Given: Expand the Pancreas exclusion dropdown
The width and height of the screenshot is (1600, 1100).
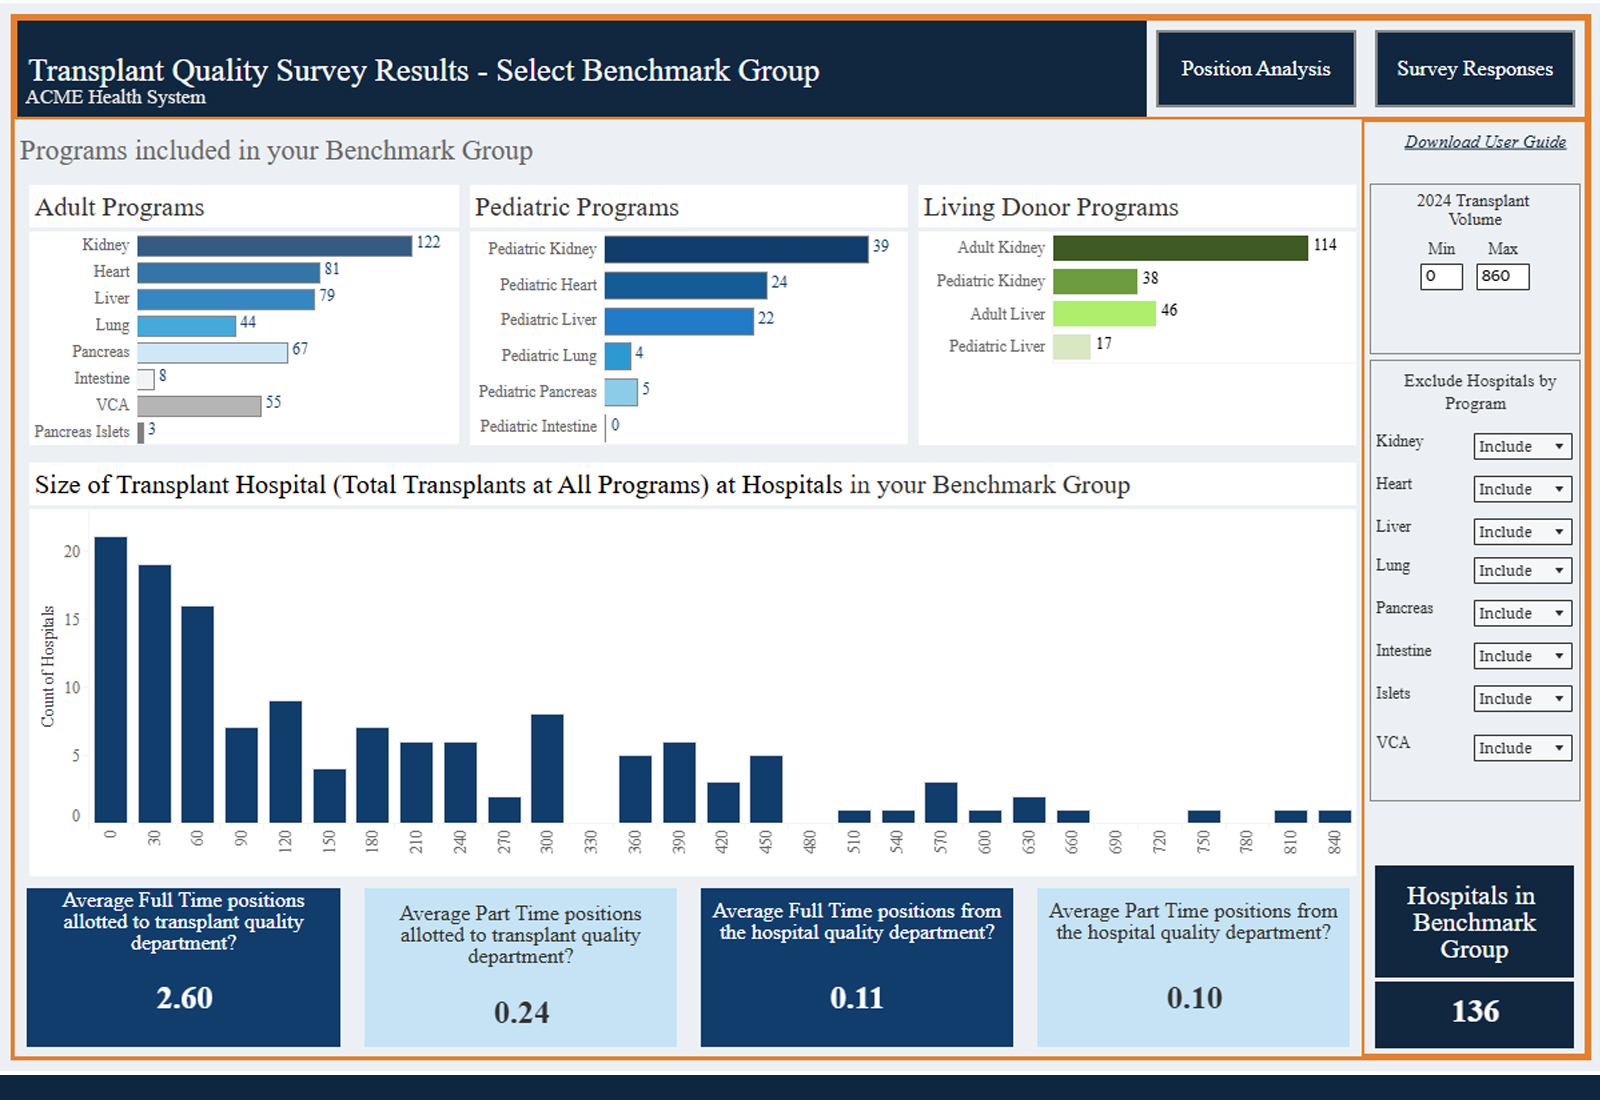Looking at the screenshot, I should pyautogui.click(x=1523, y=613).
